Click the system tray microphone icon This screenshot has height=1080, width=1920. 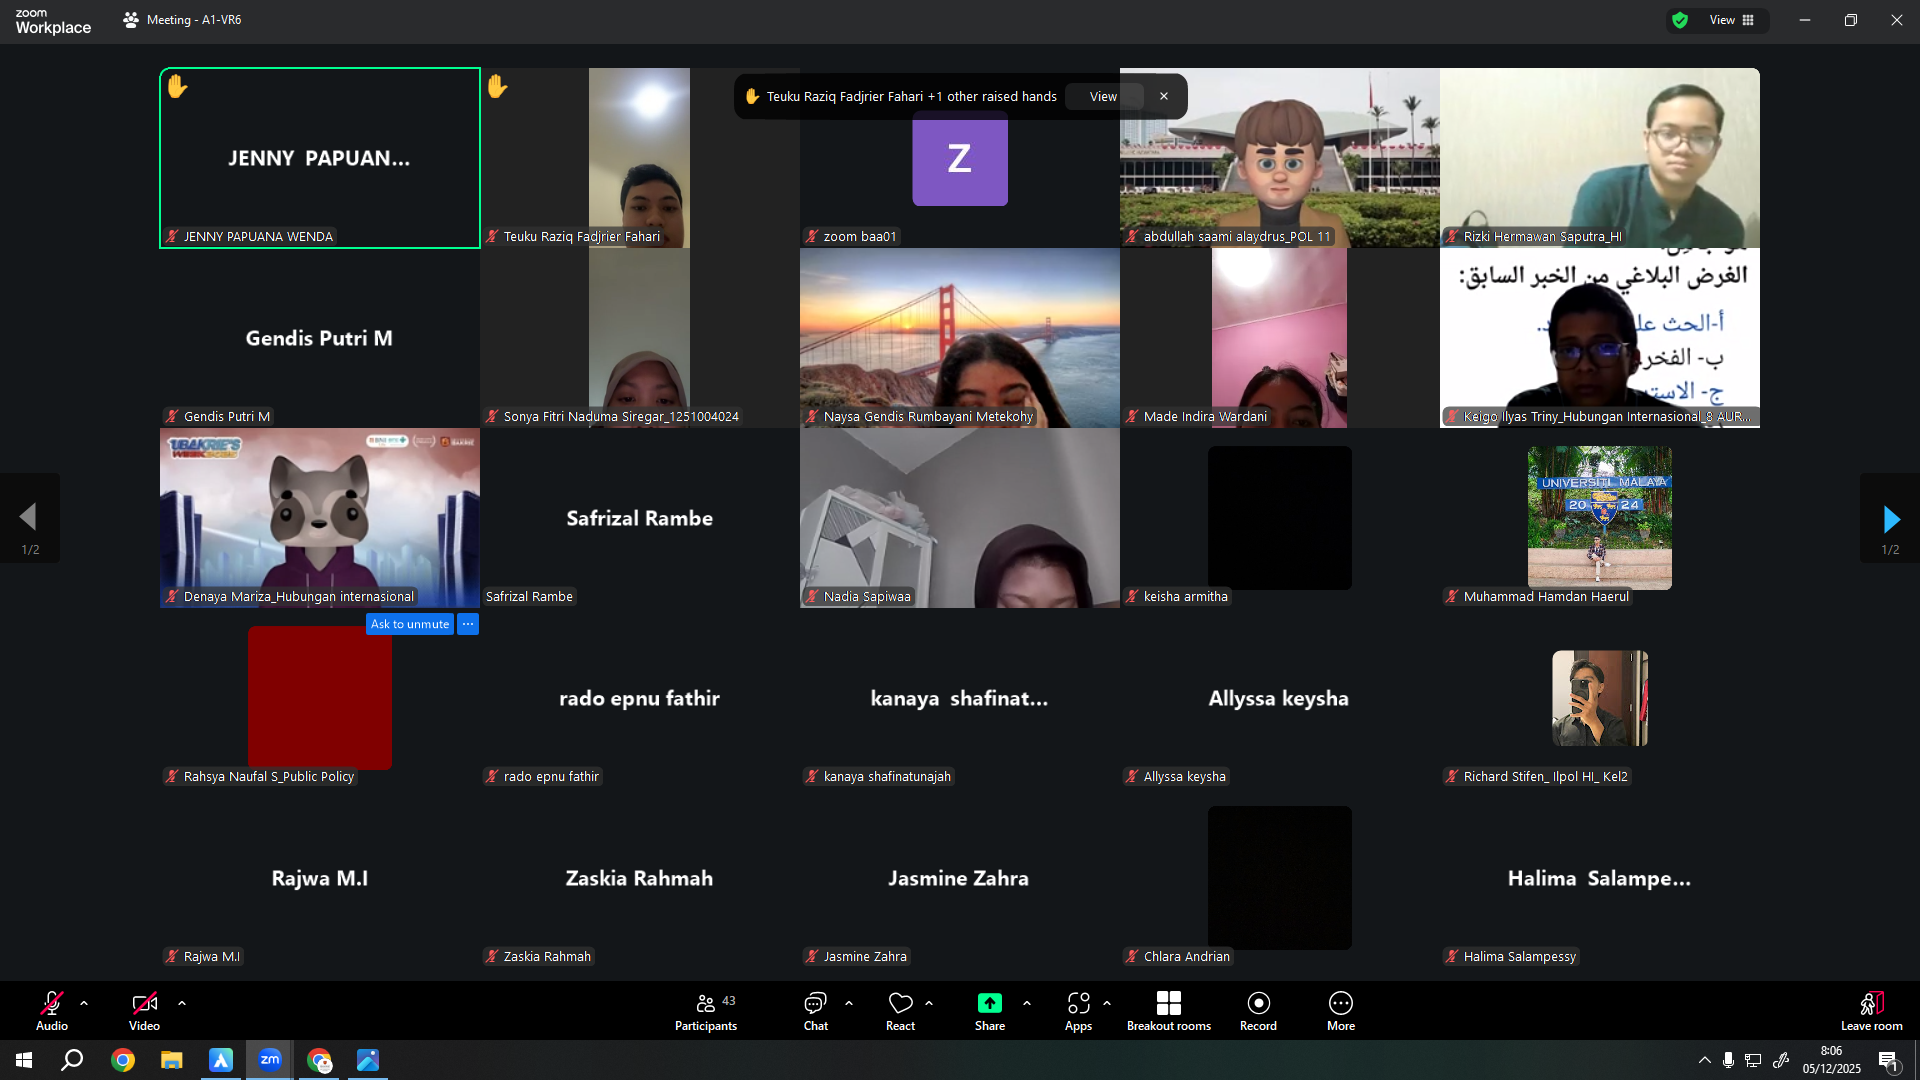click(1728, 1060)
